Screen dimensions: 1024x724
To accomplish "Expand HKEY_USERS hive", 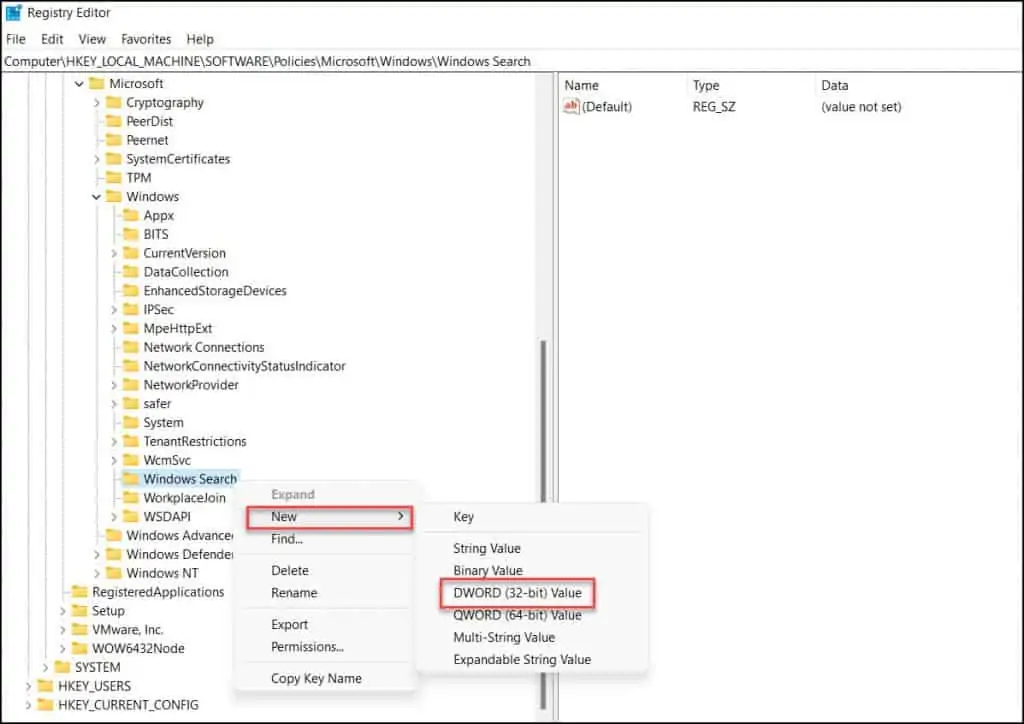I will tap(28, 686).
